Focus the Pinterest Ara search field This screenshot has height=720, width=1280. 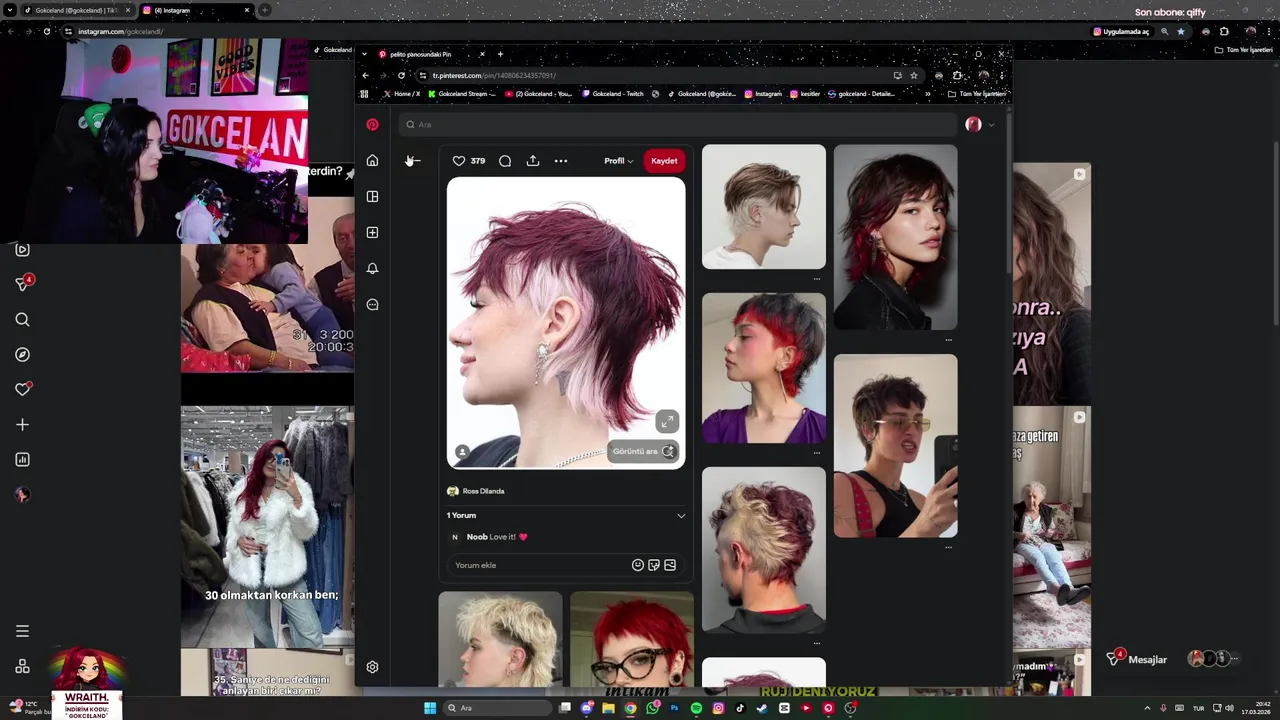[x=677, y=125]
